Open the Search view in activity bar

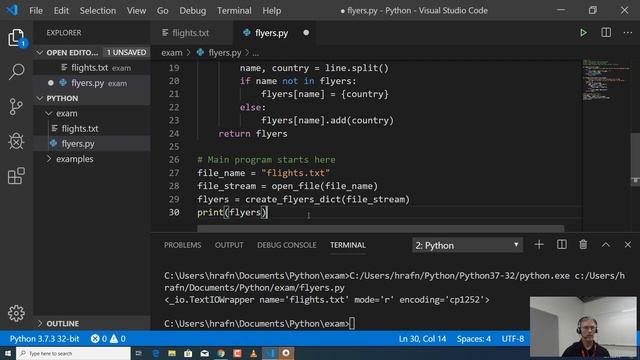coord(16,72)
